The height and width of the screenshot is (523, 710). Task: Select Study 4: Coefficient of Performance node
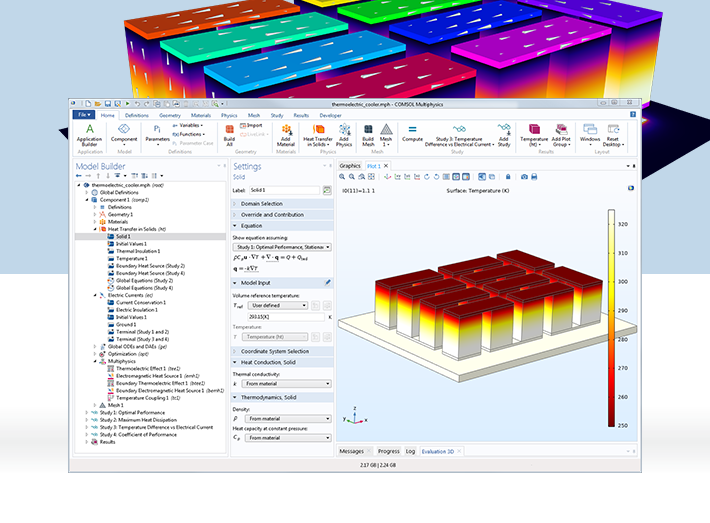pos(138,435)
